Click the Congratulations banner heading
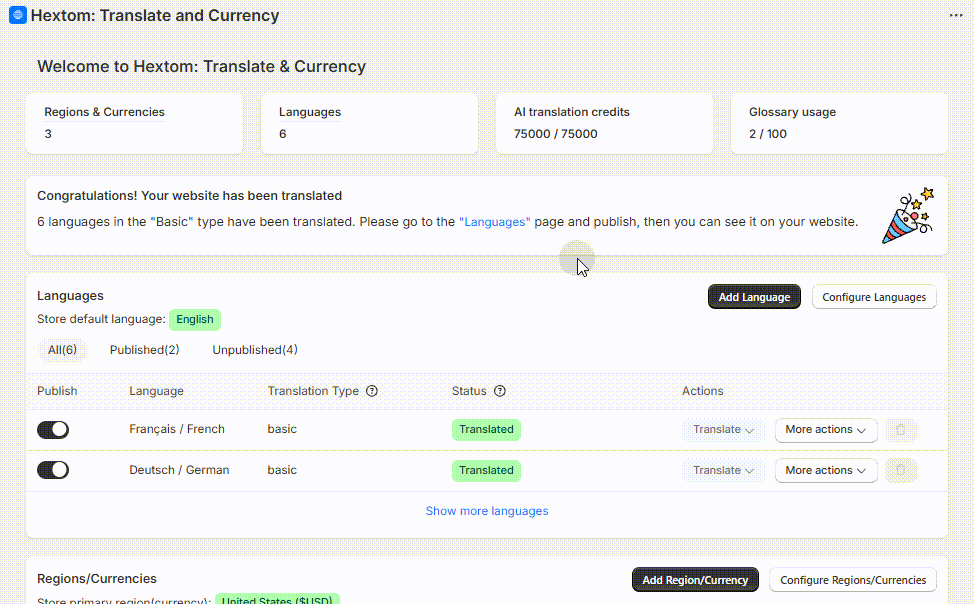The height and width of the screenshot is (604, 974). tap(189, 196)
